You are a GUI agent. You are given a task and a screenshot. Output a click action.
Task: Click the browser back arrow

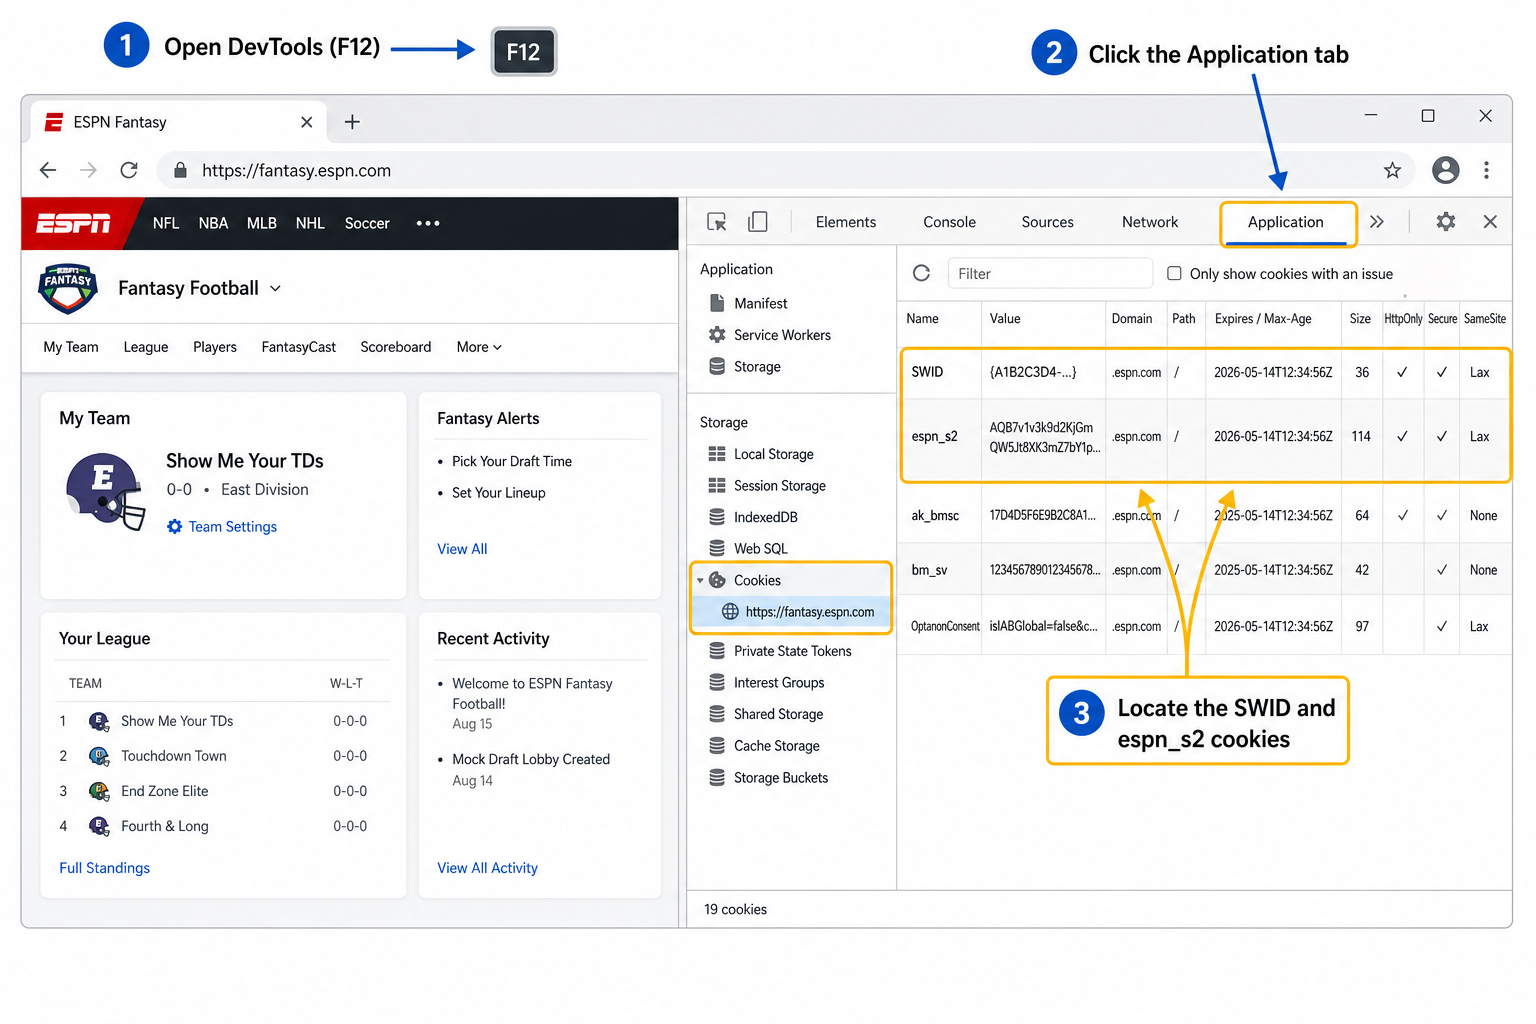(48, 170)
